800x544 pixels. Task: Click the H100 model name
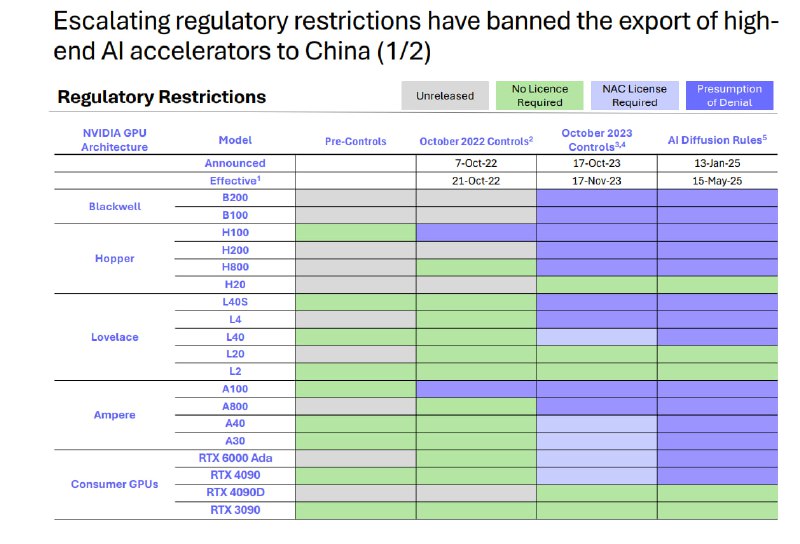(x=235, y=232)
